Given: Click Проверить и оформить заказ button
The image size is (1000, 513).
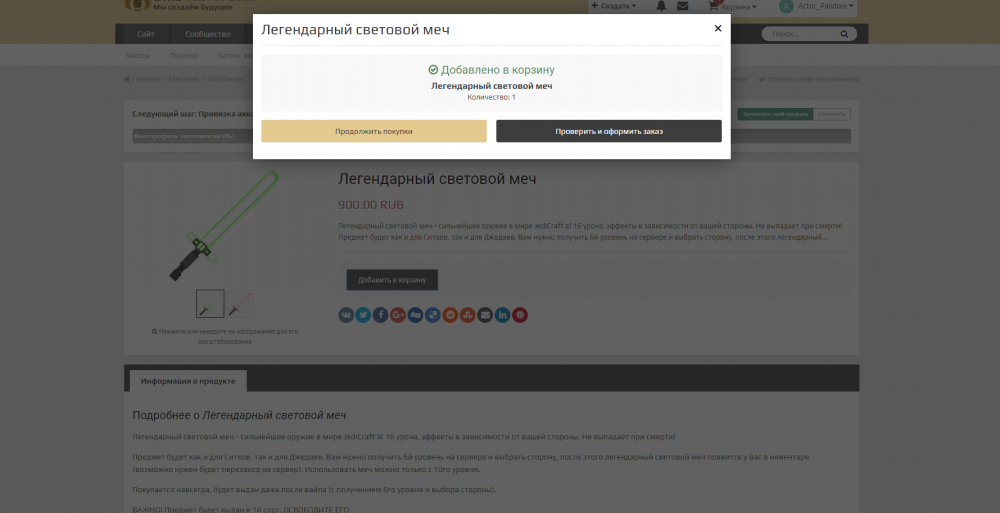Looking at the screenshot, I should click(609, 131).
